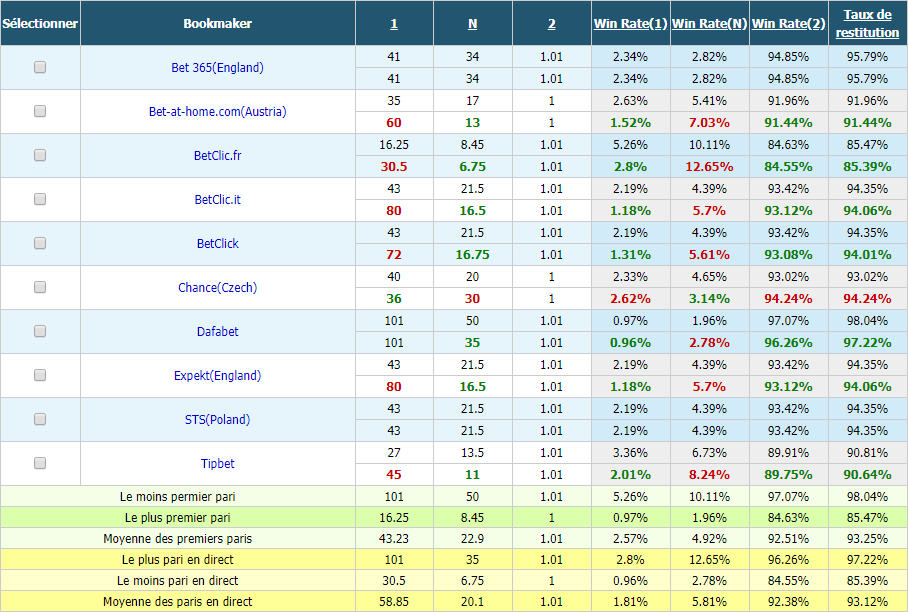This screenshot has width=908, height=612.
Task: Visit the Dafabet bookmaker link
Action: click(217, 332)
